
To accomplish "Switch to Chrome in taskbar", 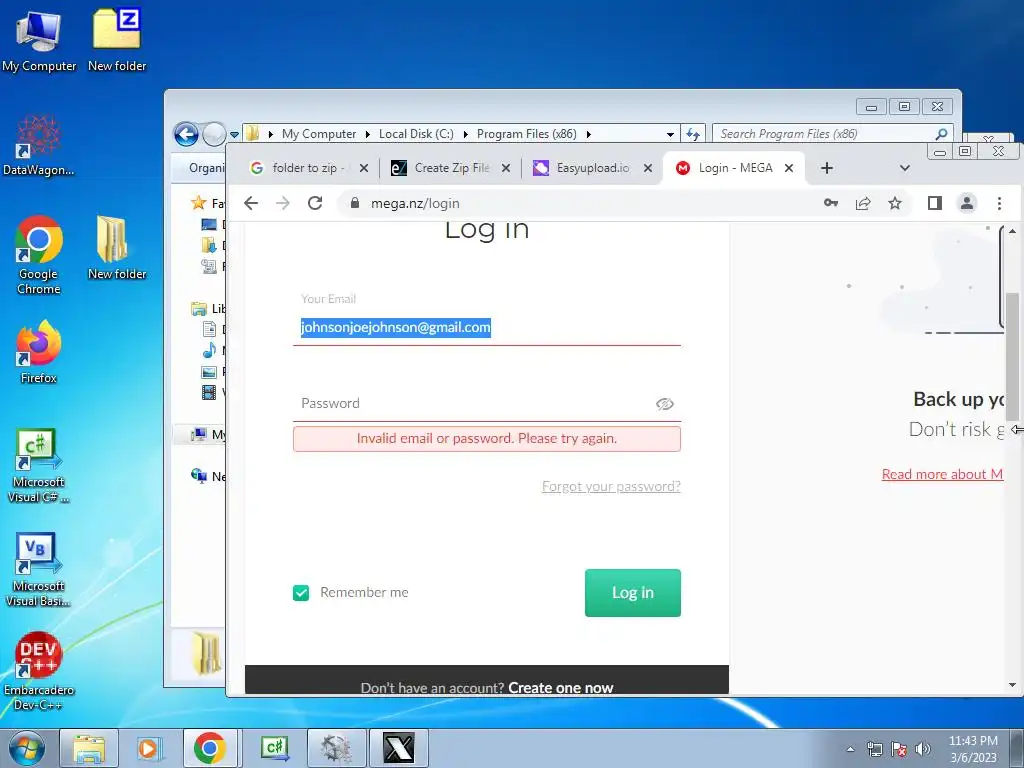I will tap(210, 748).
